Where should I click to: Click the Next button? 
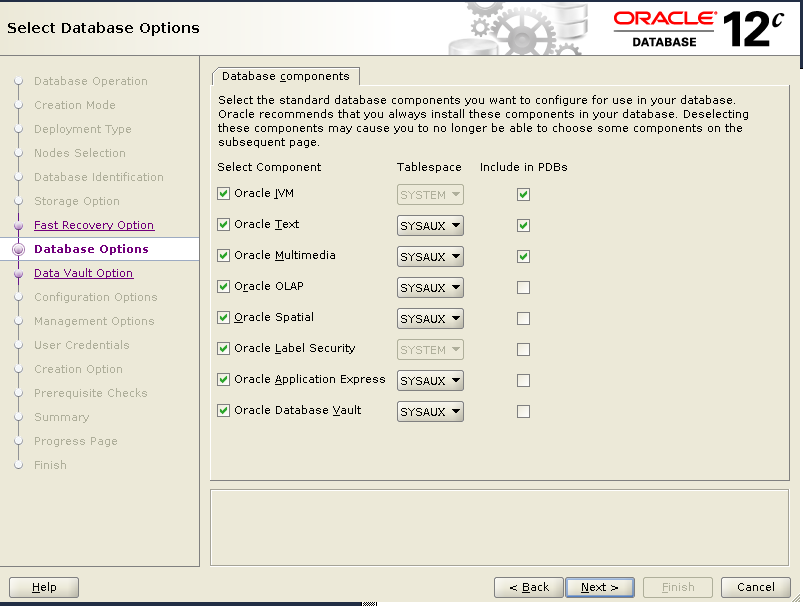coord(600,587)
